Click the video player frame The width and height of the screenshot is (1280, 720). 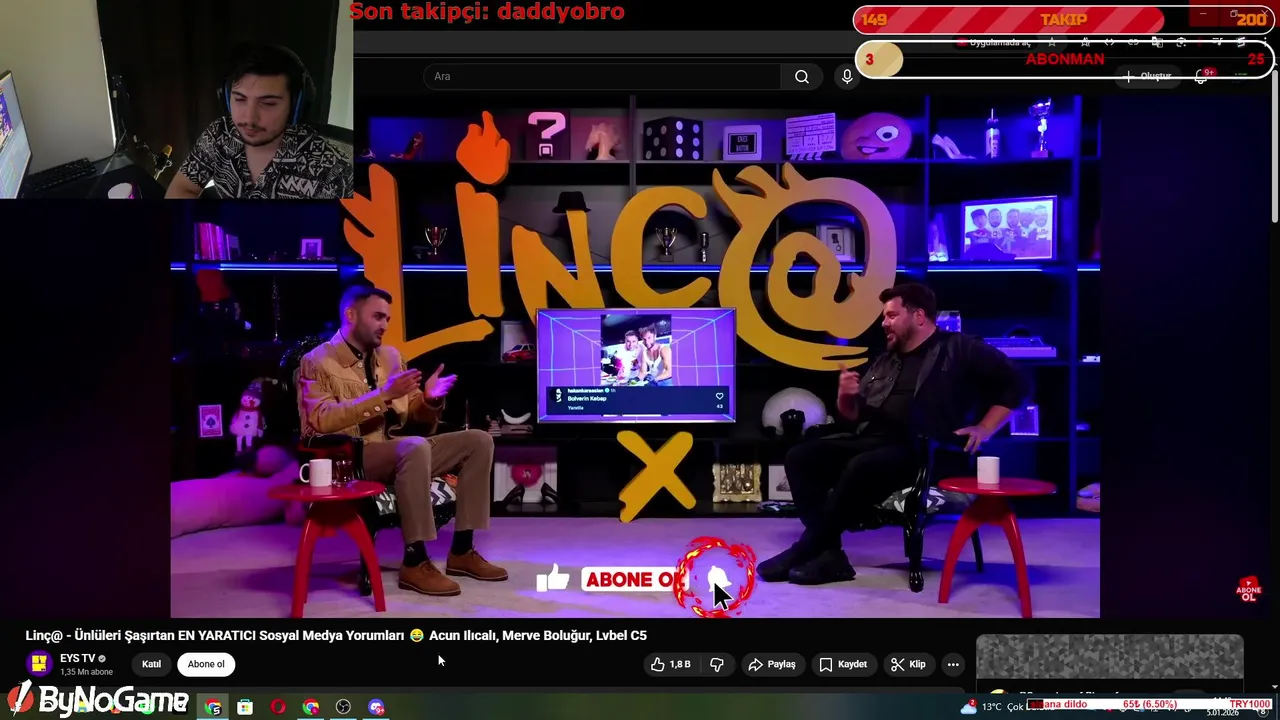click(x=635, y=357)
